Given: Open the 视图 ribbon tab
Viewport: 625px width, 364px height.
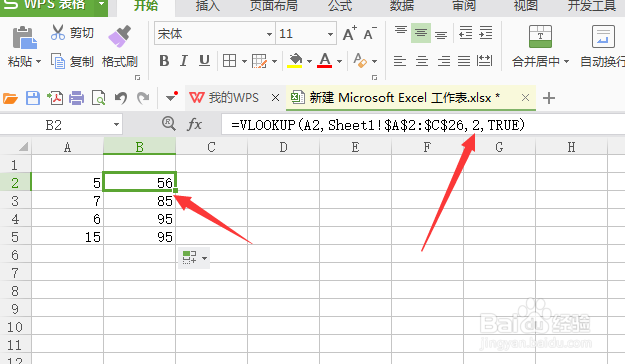Looking at the screenshot, I should click(525, 6).
